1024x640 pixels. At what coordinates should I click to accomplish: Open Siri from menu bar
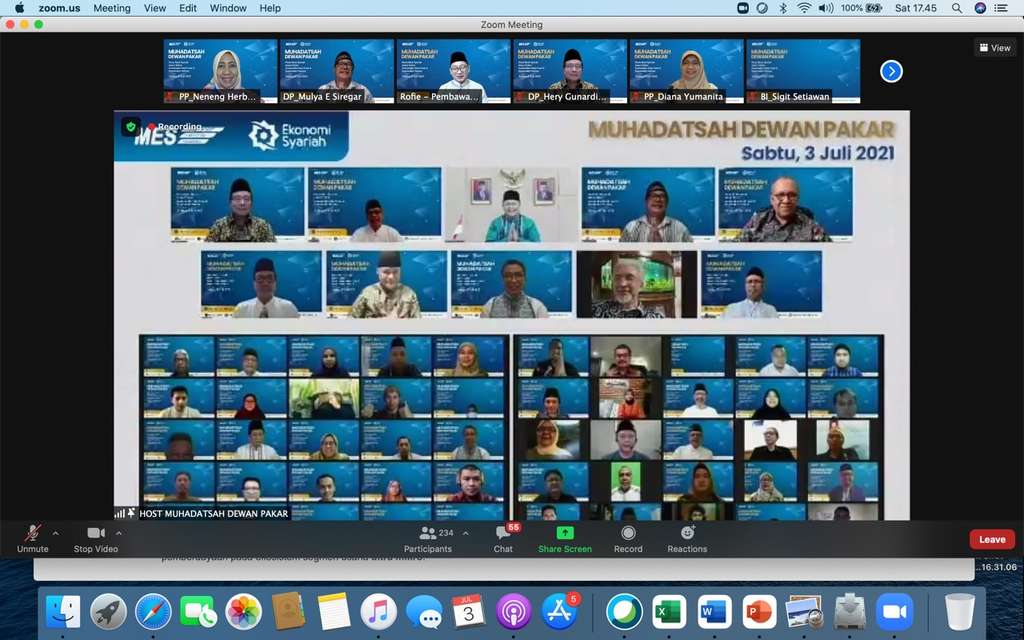click(x=980, y=8)
